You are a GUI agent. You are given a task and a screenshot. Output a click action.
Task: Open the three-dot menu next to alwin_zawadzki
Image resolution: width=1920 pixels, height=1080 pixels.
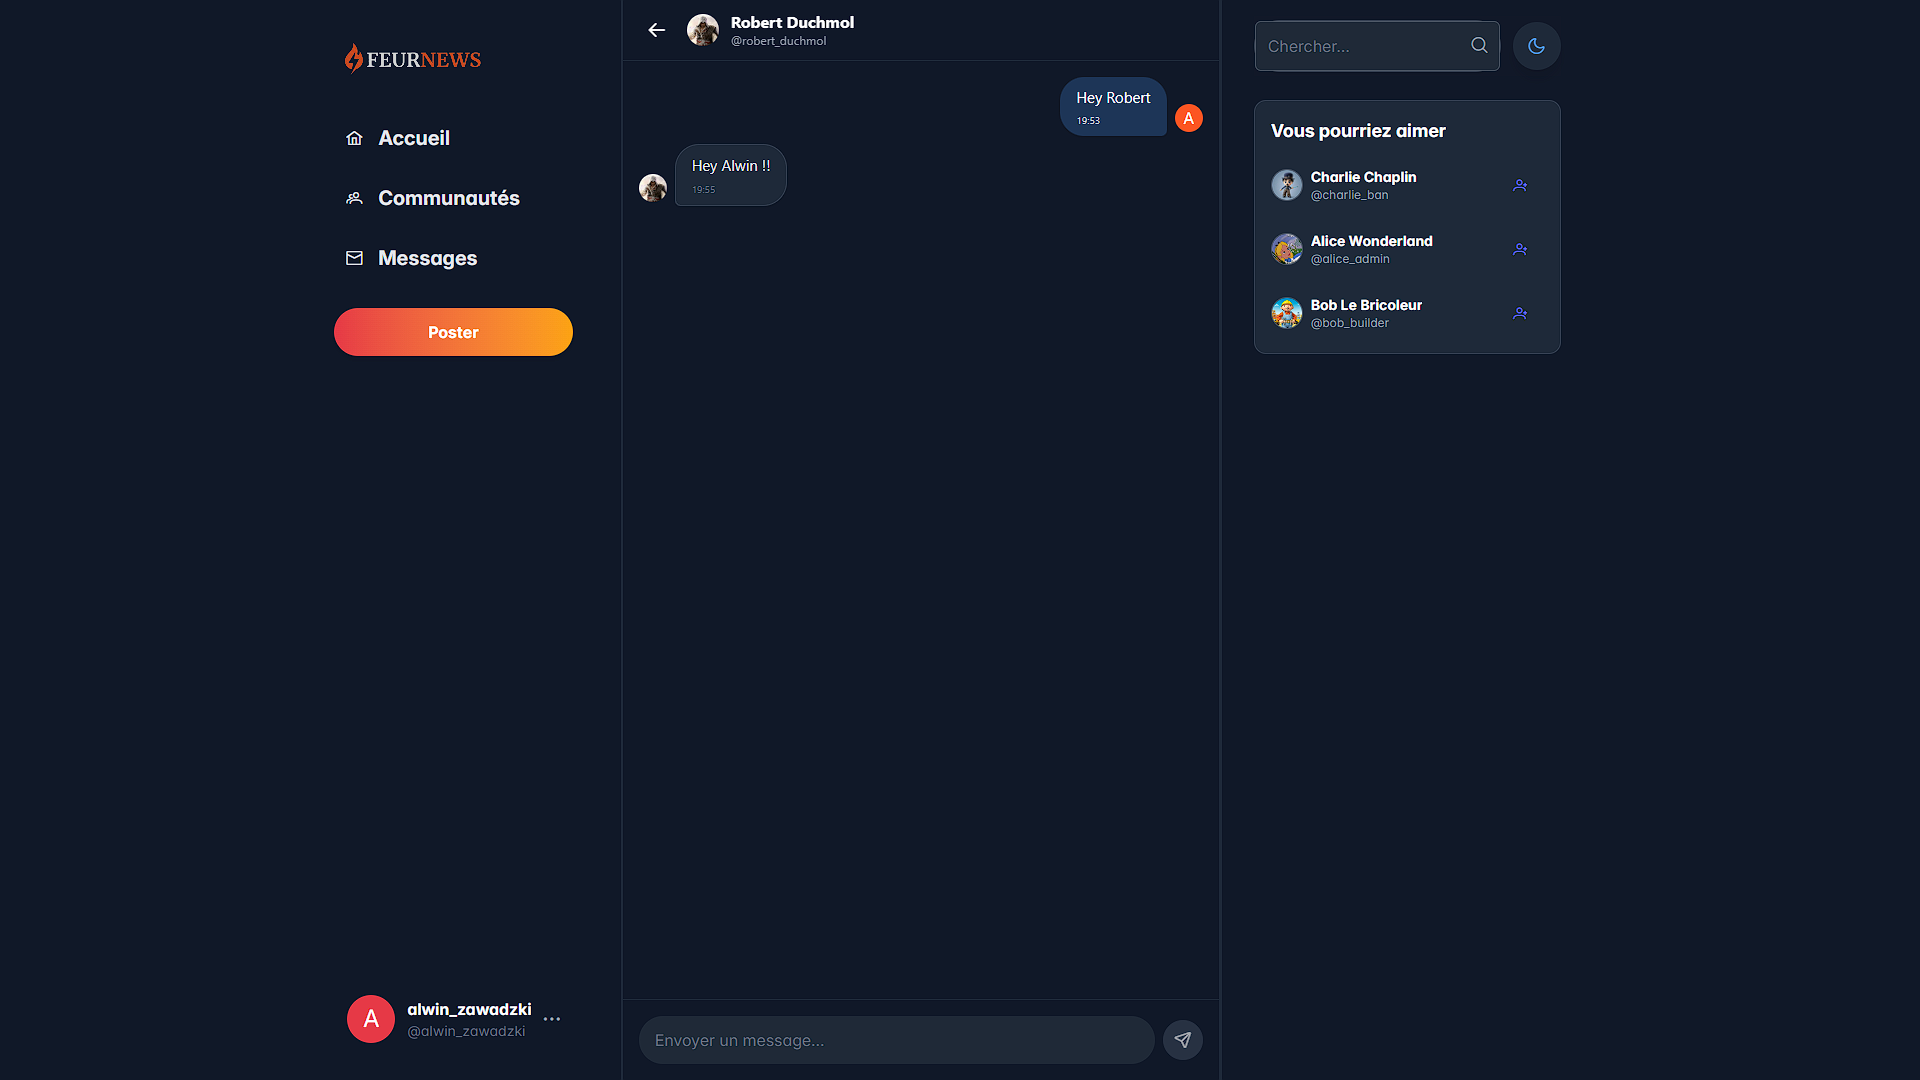pos(552,1019)
